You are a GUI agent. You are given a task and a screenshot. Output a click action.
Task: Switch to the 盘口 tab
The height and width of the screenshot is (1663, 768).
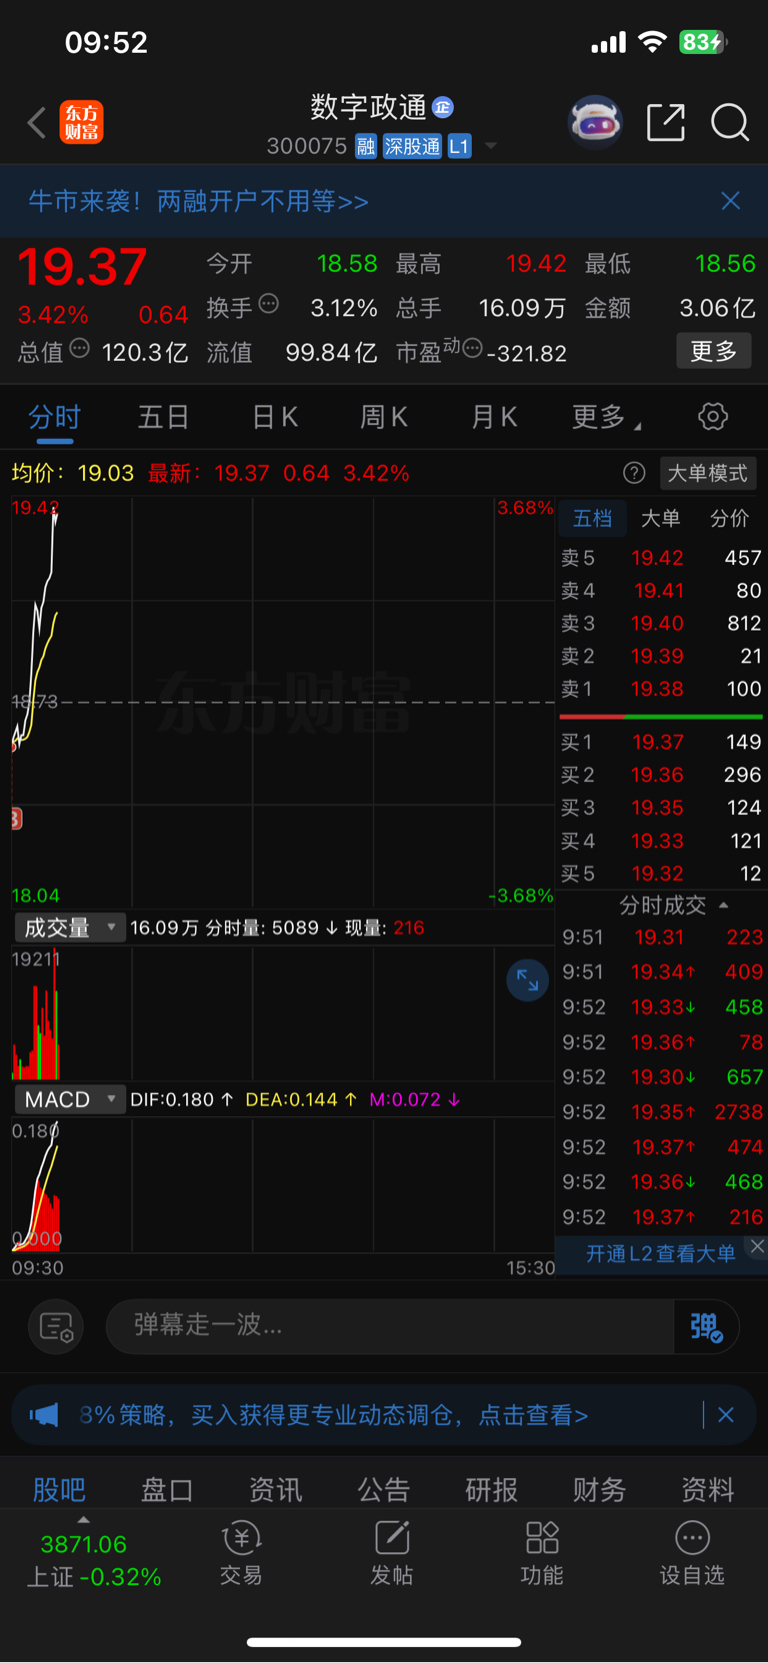point(167,1490)
